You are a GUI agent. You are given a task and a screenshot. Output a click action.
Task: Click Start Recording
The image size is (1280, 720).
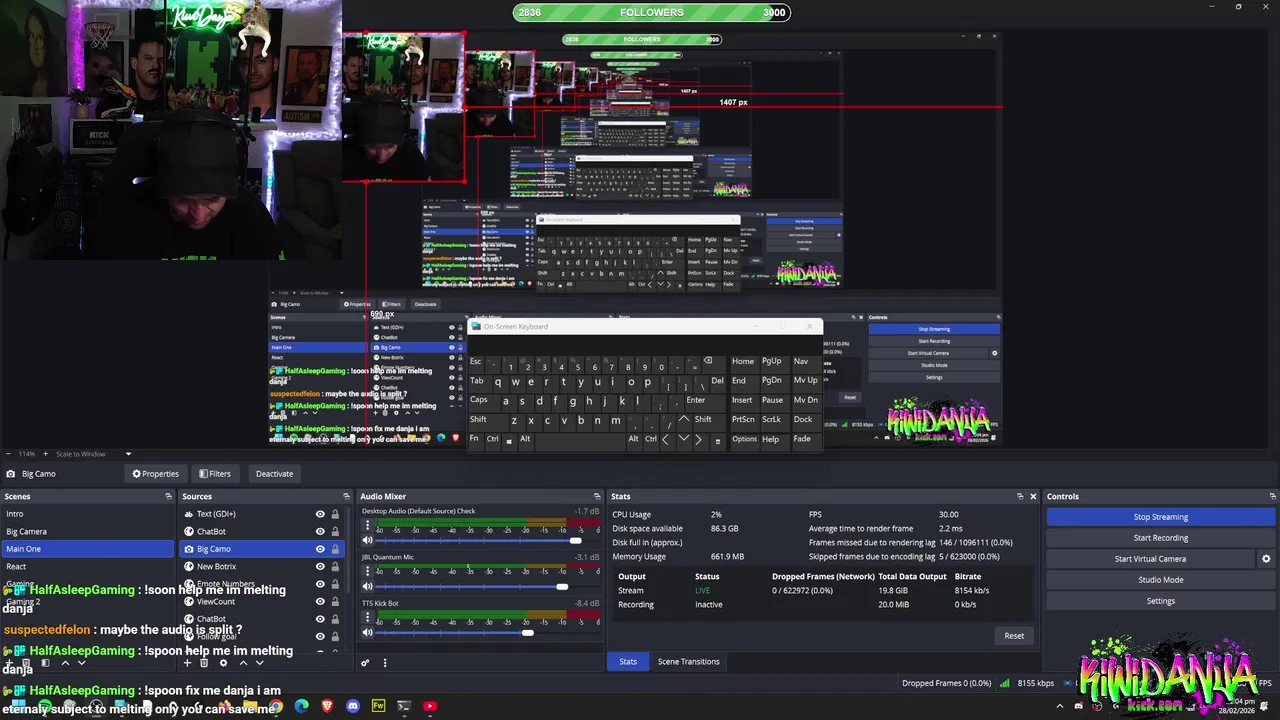pos(1161,538)
